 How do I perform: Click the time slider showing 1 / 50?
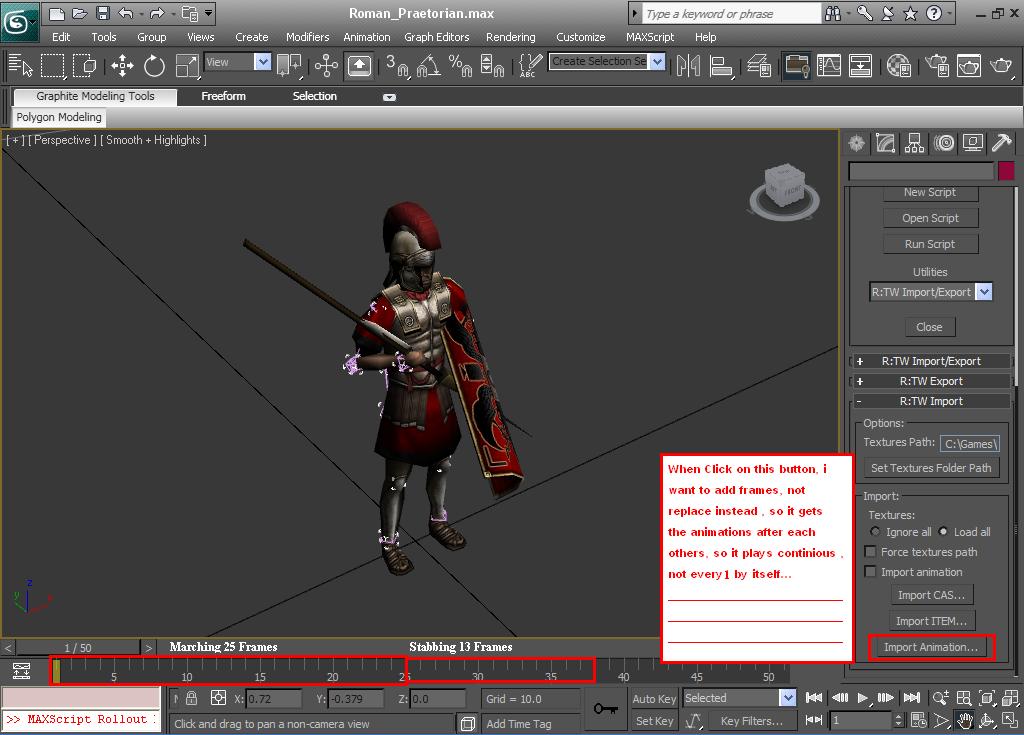tap(78, 647)
